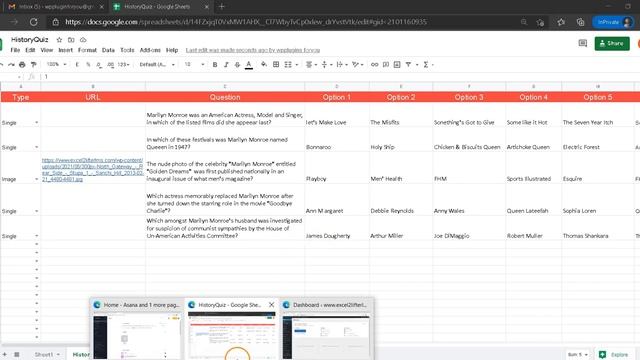
Task: Open the Format menu
Action: pyautogui.click(x=87, y=50)
